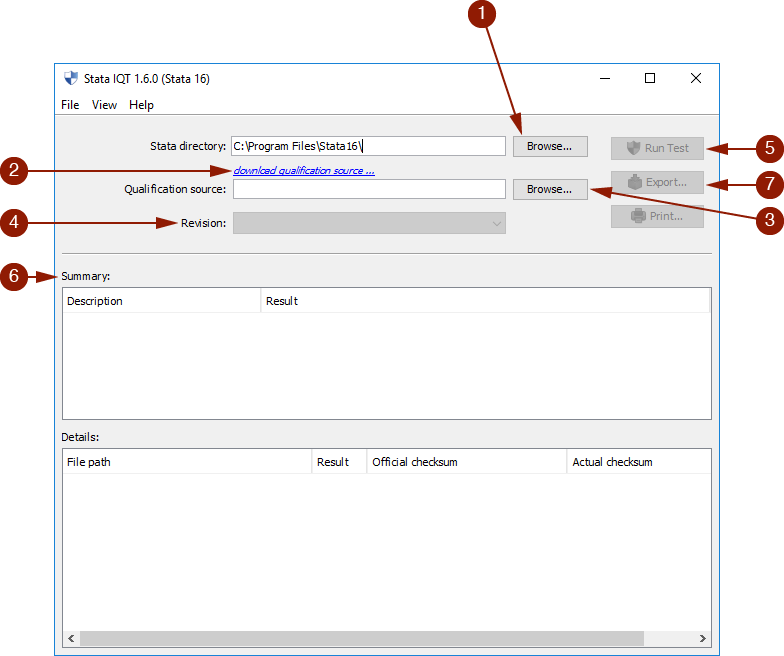Follow the download qualification source link
Image resolution: width=784 pixels, height=656 pixels.
(x=304, y=170)
